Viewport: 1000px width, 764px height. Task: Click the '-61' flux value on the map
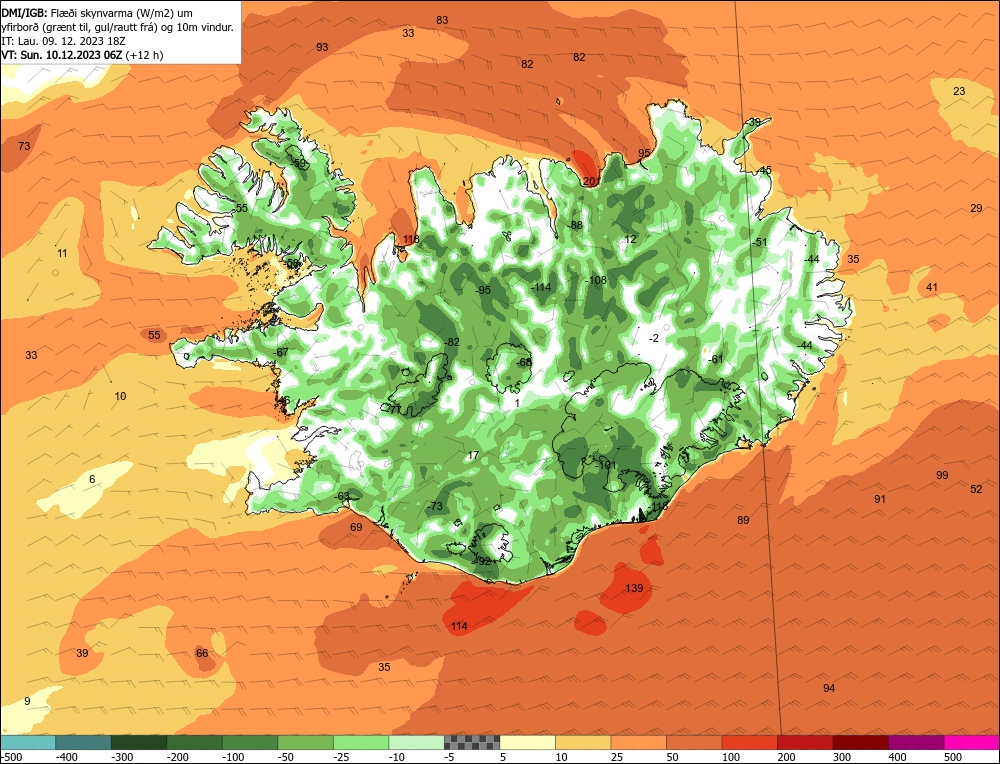pos(716,359)
